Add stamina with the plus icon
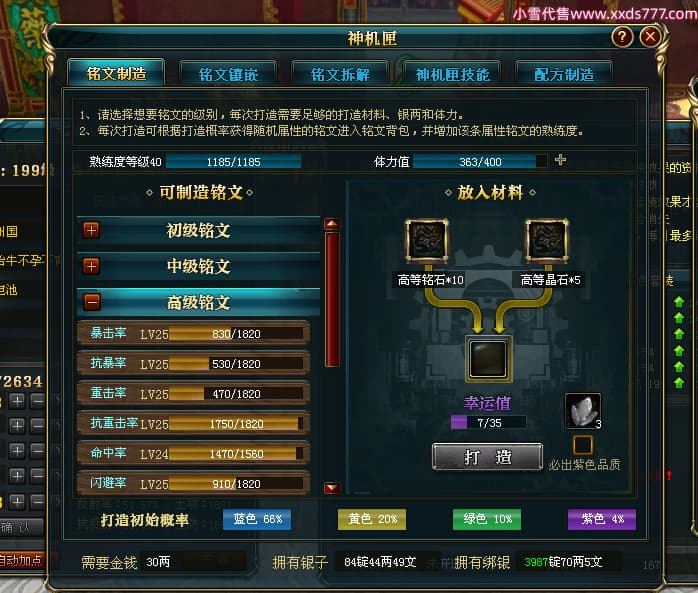 click(x=560, y=160)
